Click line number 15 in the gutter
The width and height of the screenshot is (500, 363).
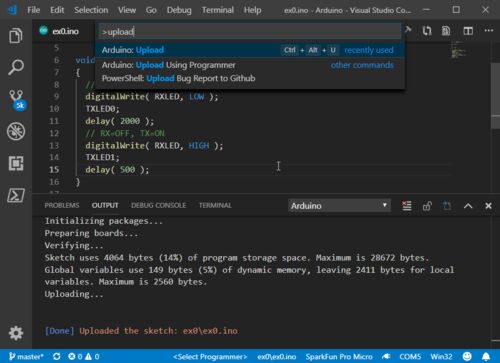coord(54,169)
